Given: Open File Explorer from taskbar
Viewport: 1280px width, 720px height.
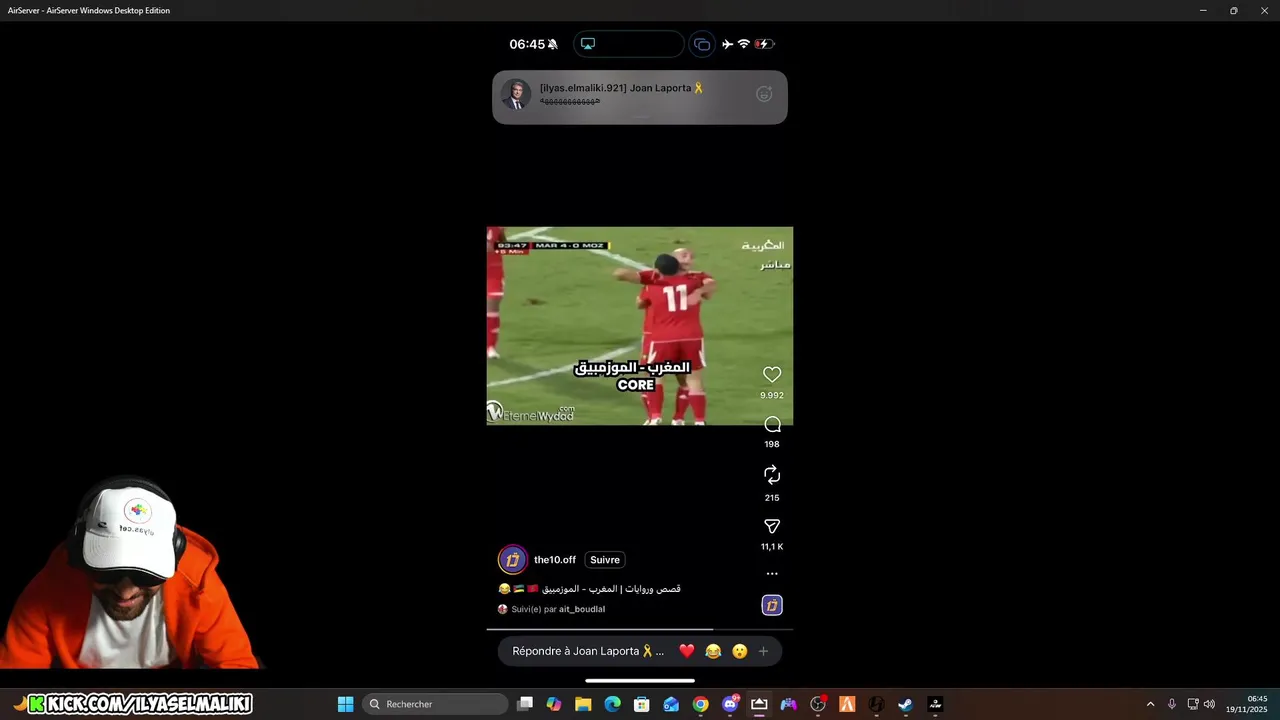Looking at the screenshot, I should [583, 704].
